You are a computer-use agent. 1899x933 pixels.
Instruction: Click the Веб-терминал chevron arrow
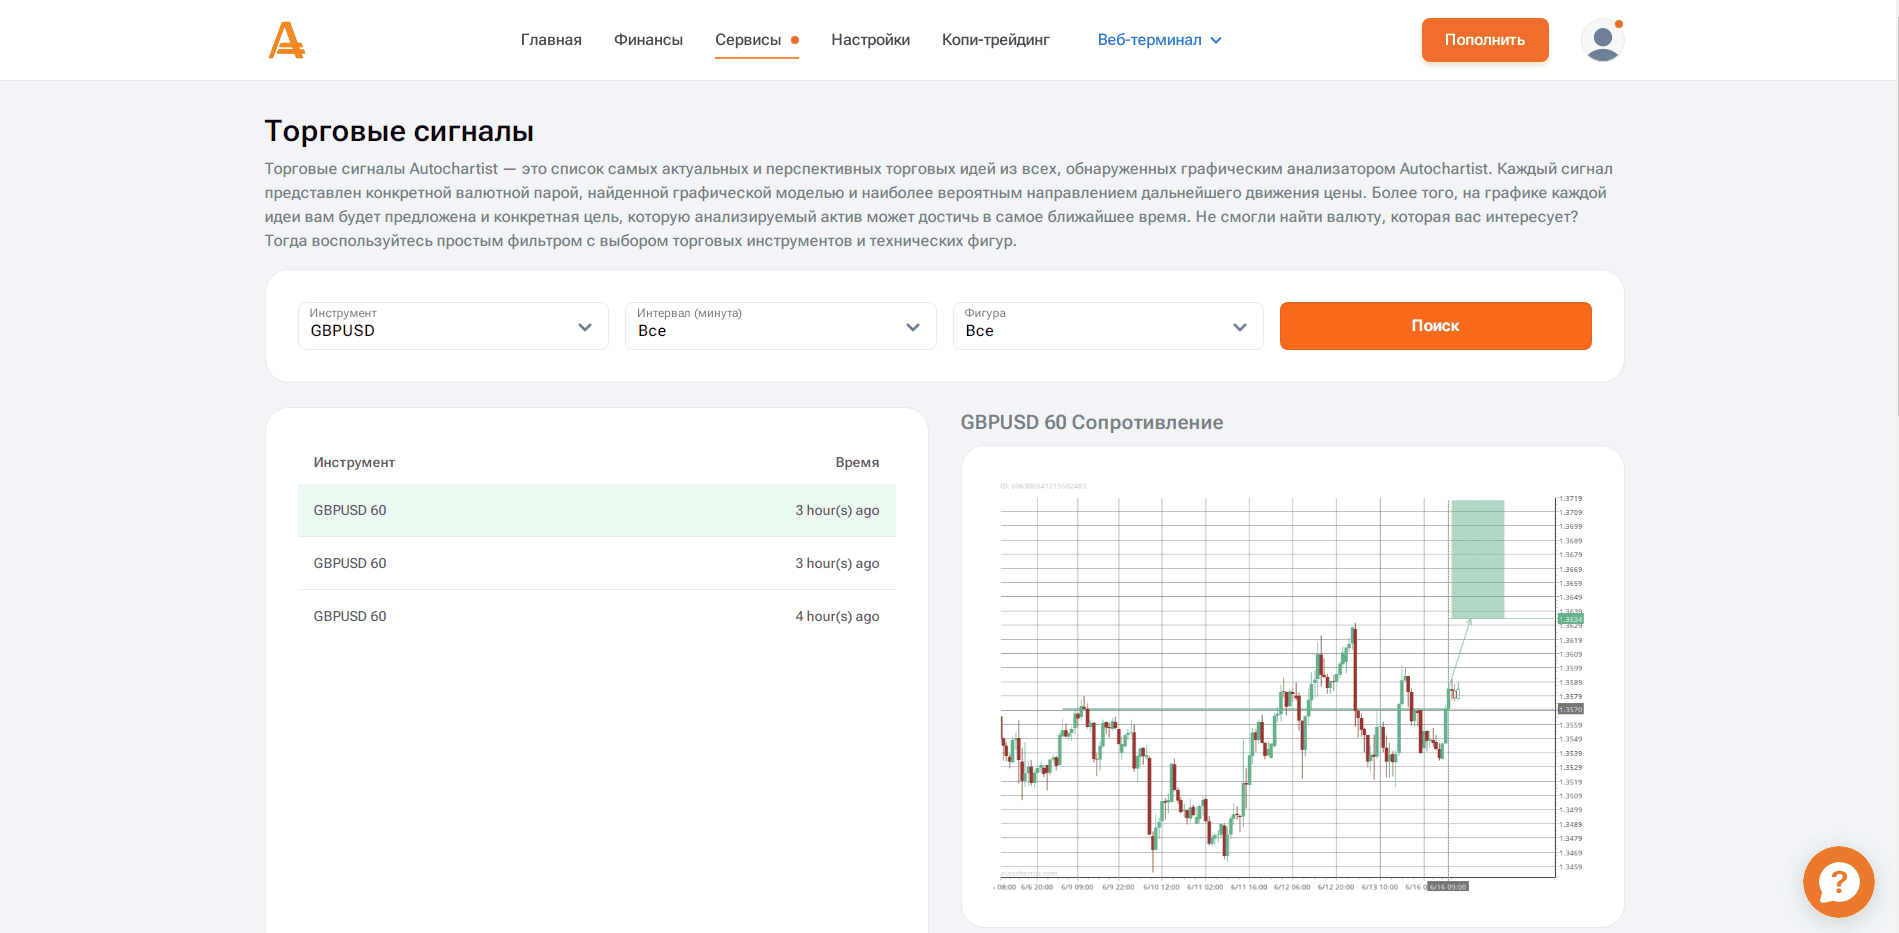(x=1216, y=40)
